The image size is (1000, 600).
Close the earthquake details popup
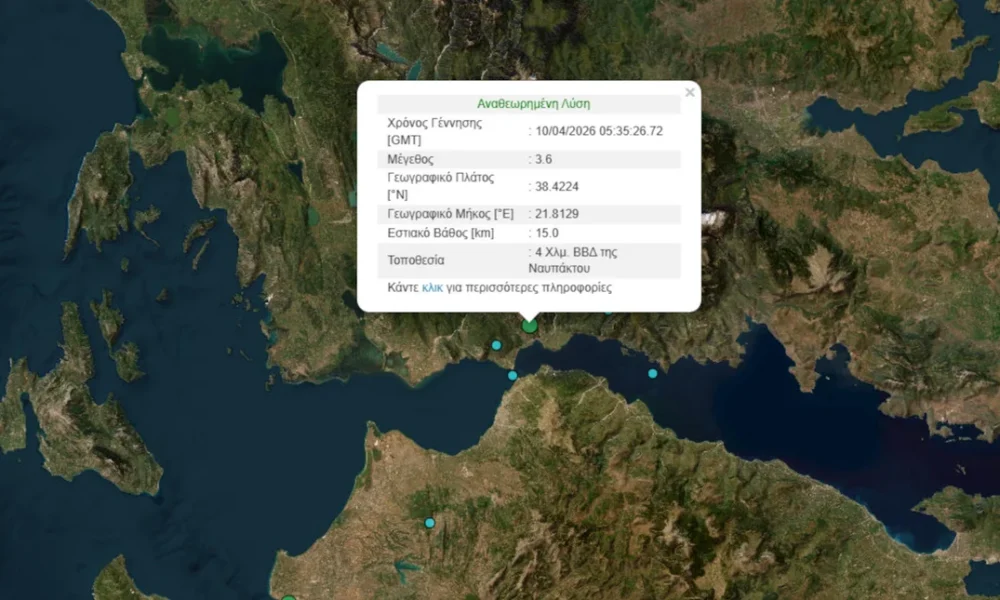pyautogui.click(x=689, y=91)
